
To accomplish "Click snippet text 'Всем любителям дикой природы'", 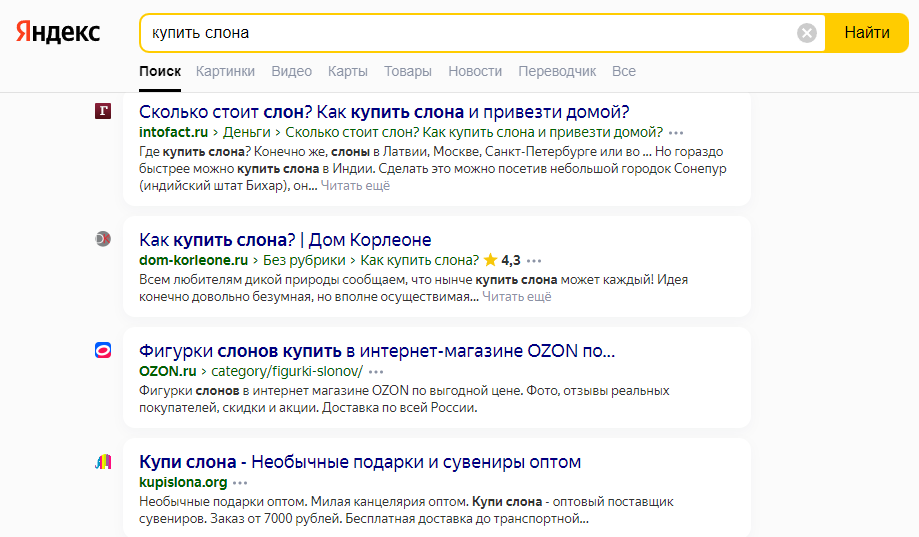I will tap(239, 280).
